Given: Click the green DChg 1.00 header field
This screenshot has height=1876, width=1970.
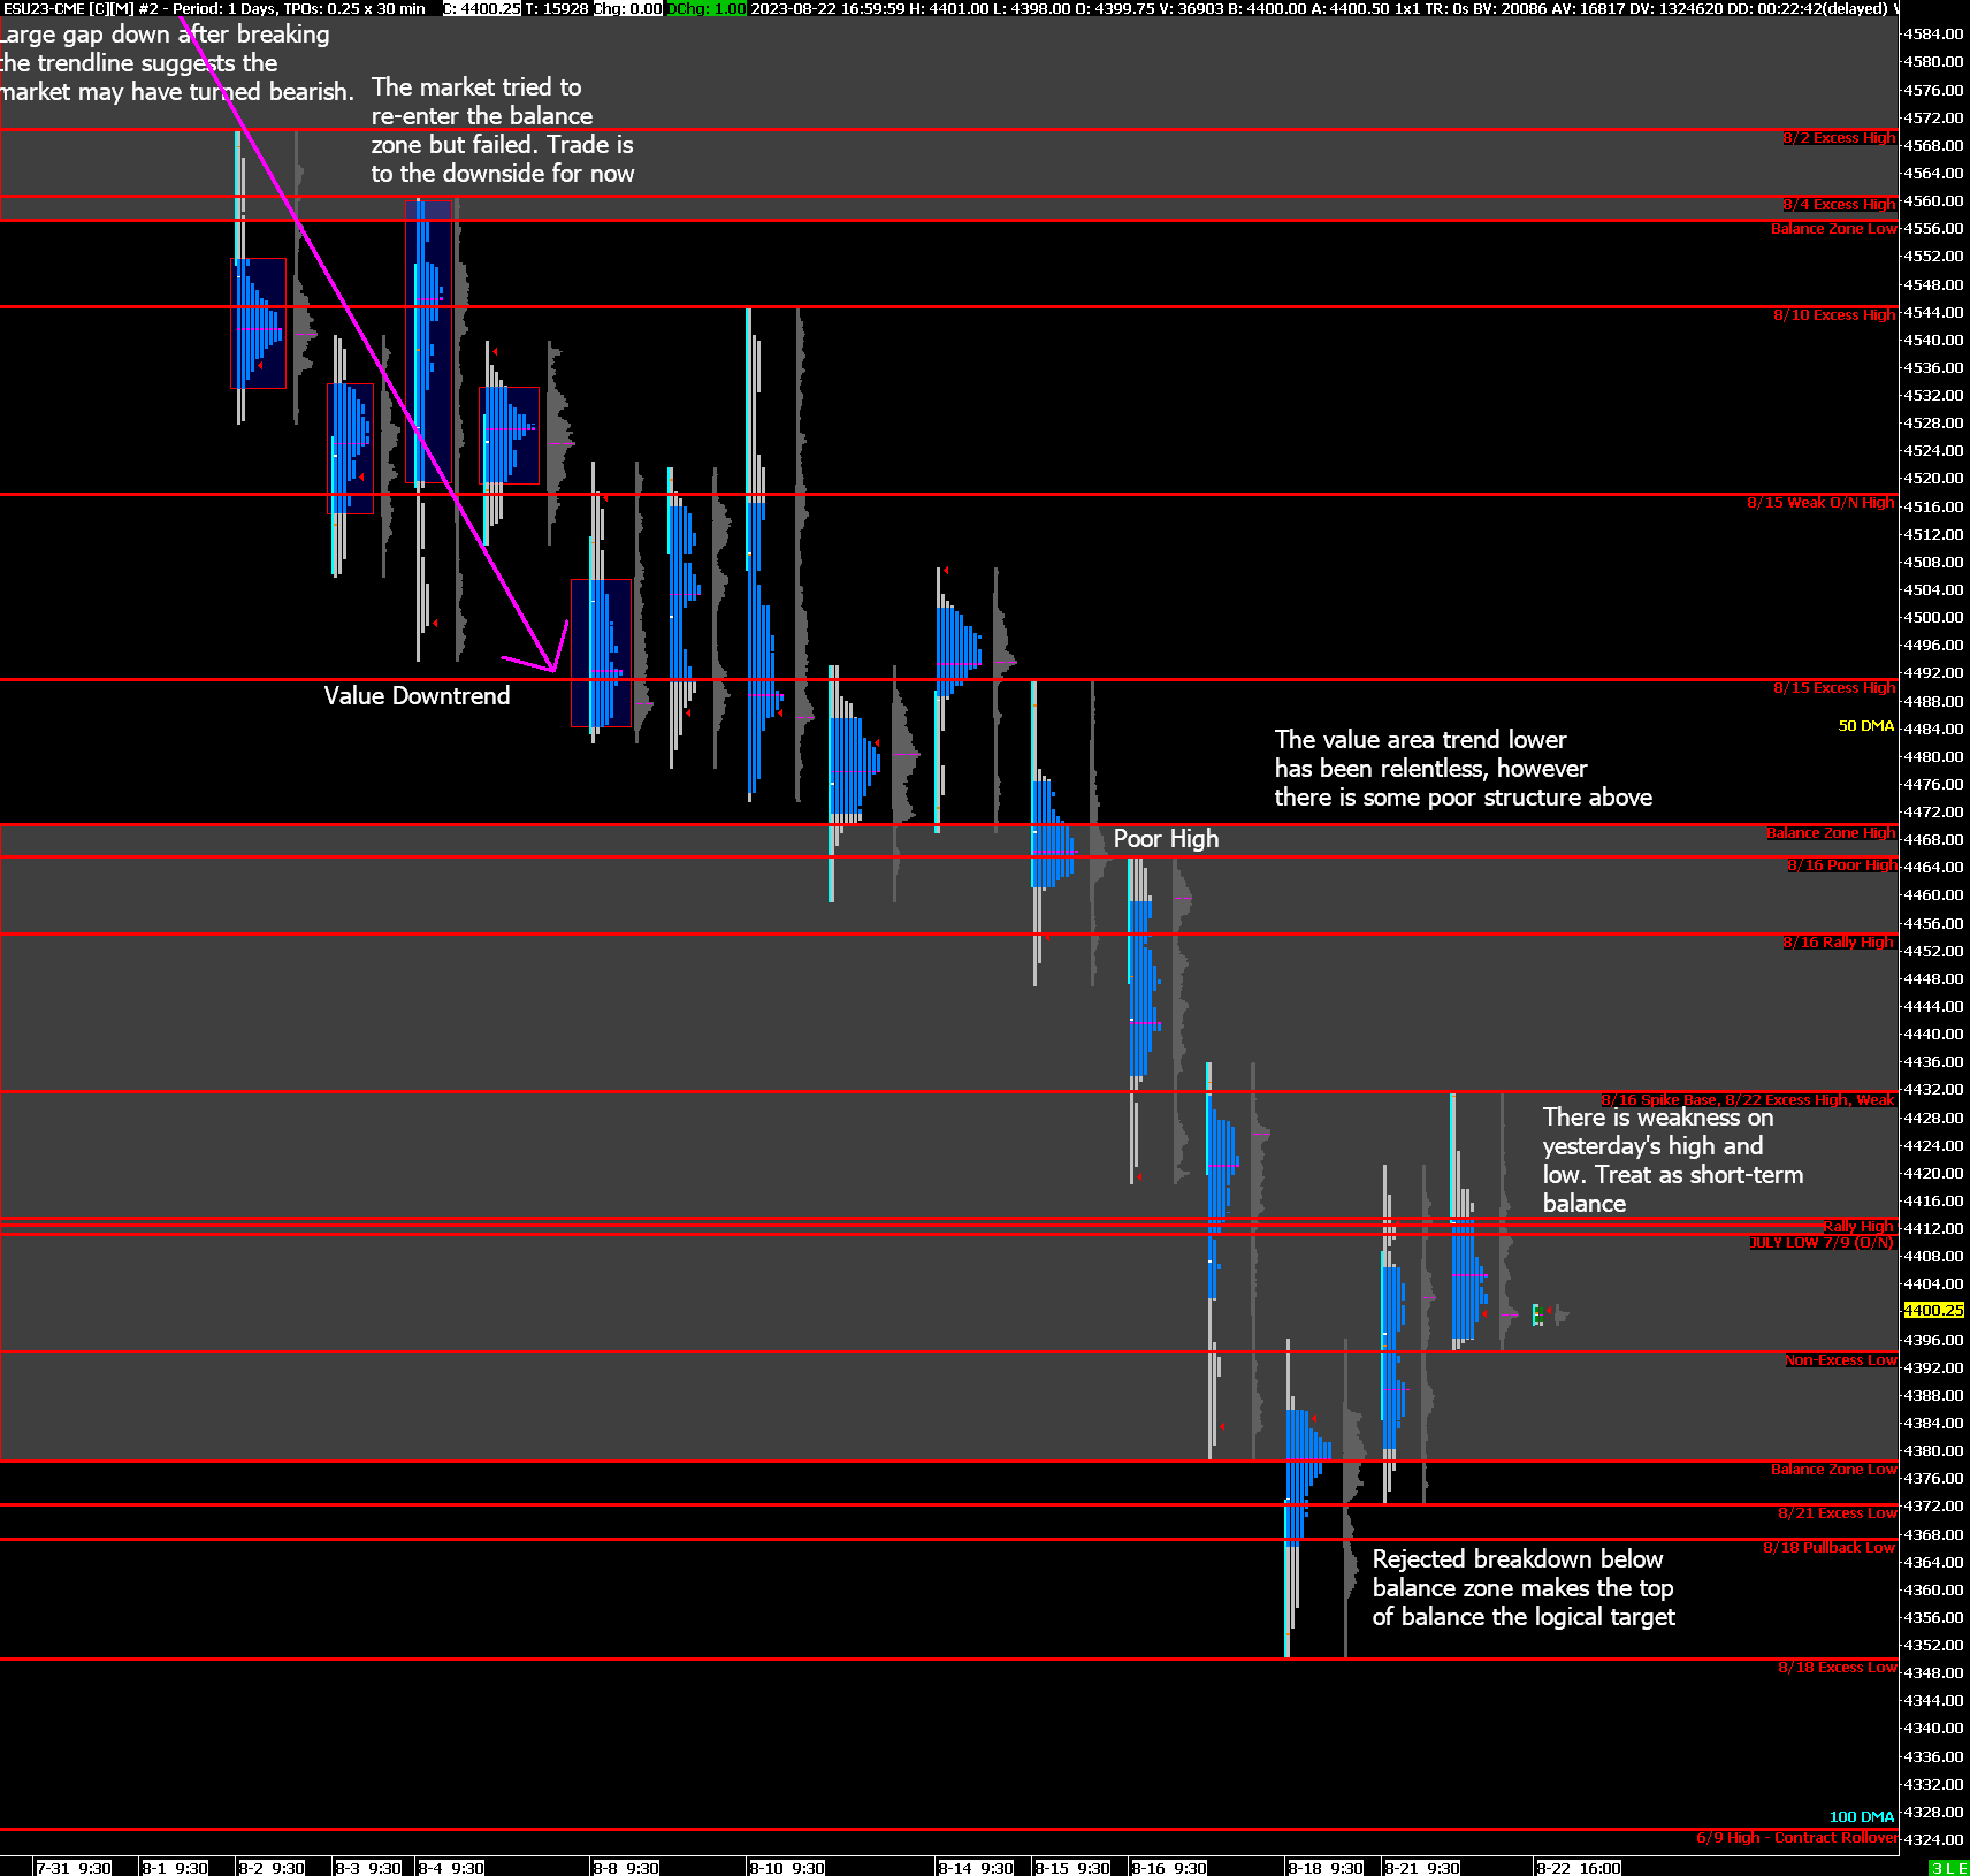Looking at the screenshot, I should 706,8.
